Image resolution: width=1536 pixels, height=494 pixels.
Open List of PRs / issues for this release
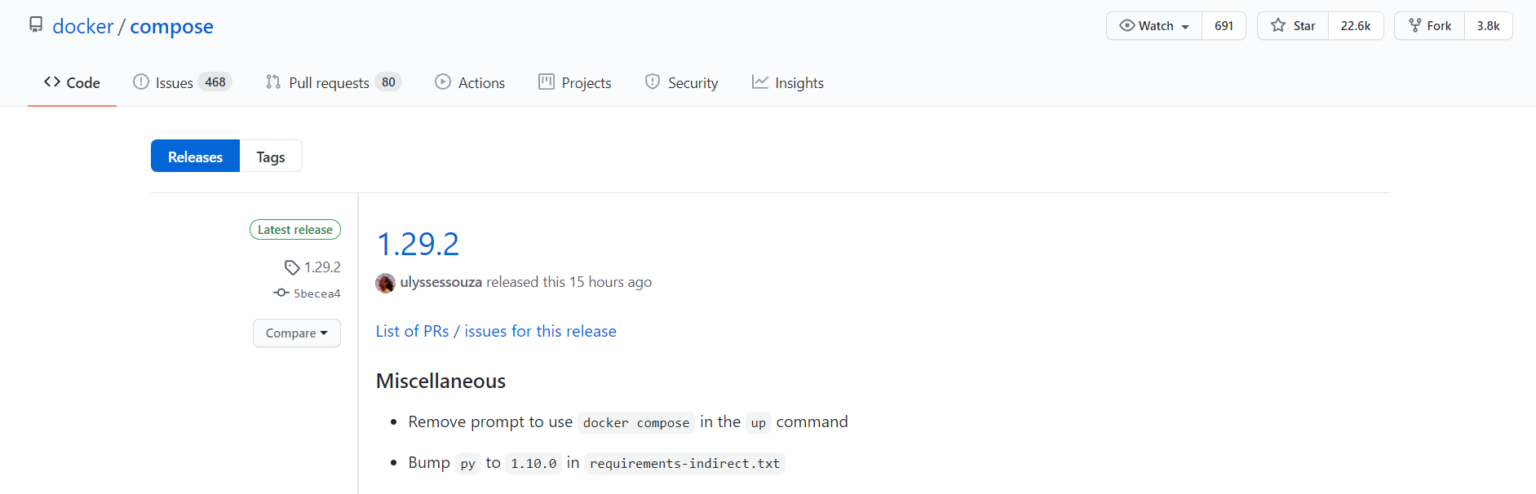[x=496, y=331]
